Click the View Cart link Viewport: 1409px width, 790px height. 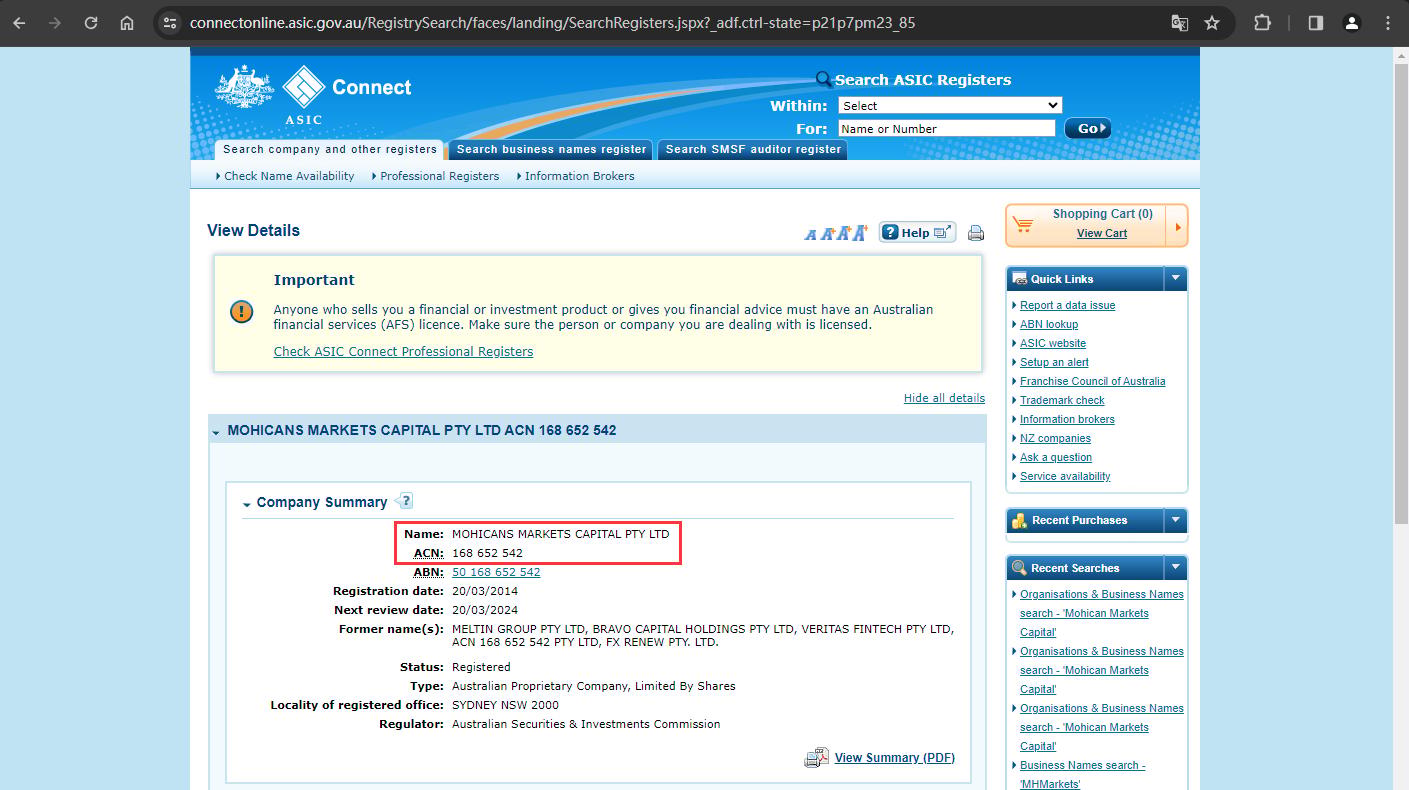click(x=1102, y=233)
